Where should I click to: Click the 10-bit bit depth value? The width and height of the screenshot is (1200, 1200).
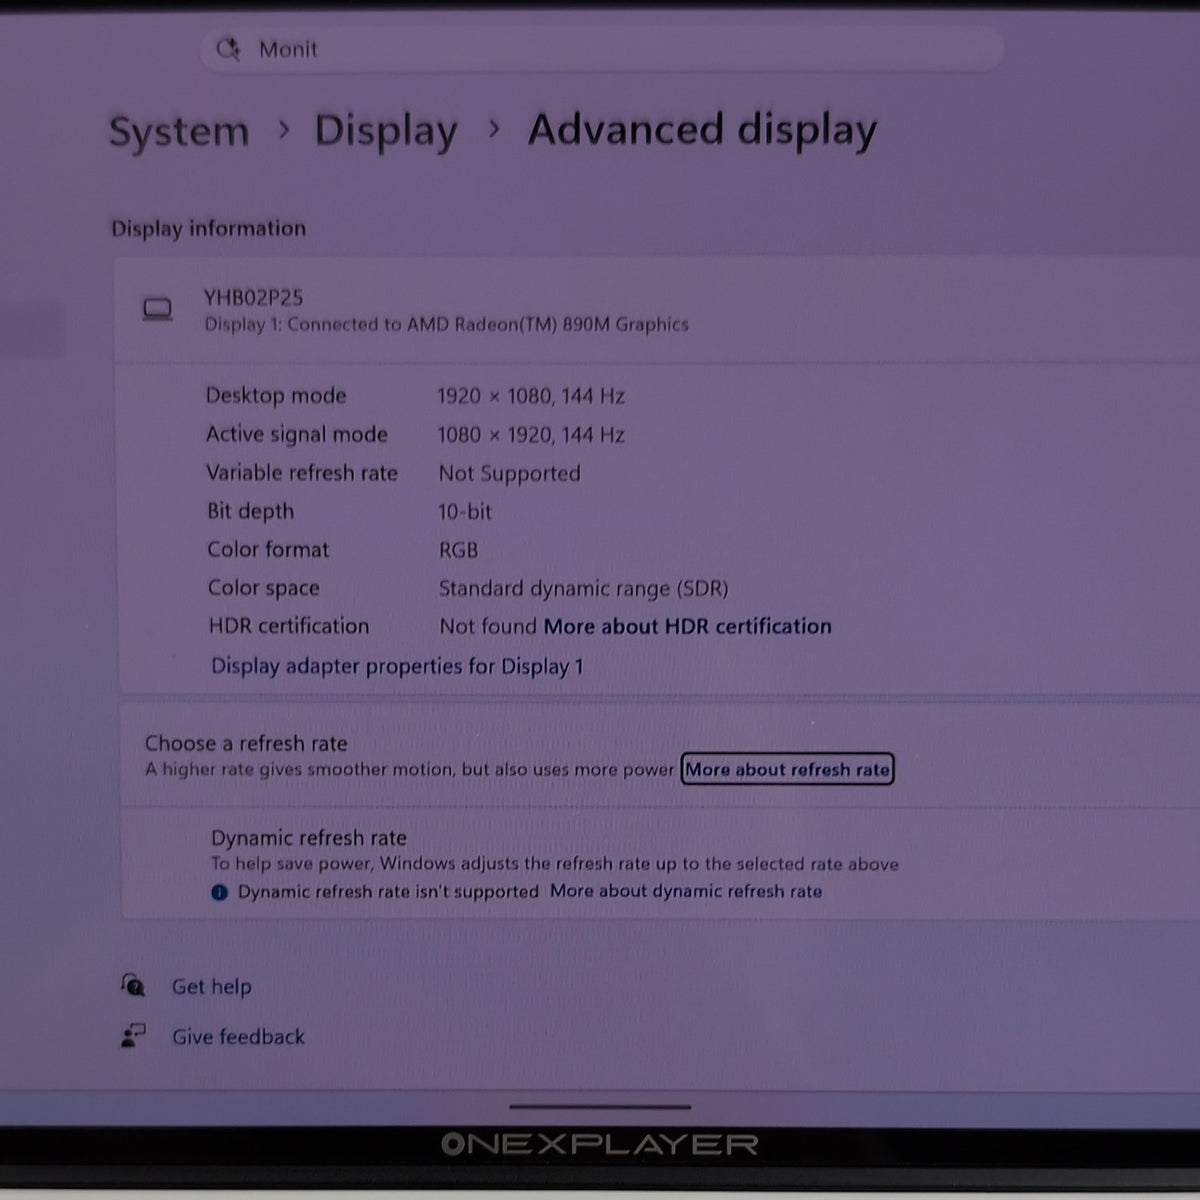465,512
